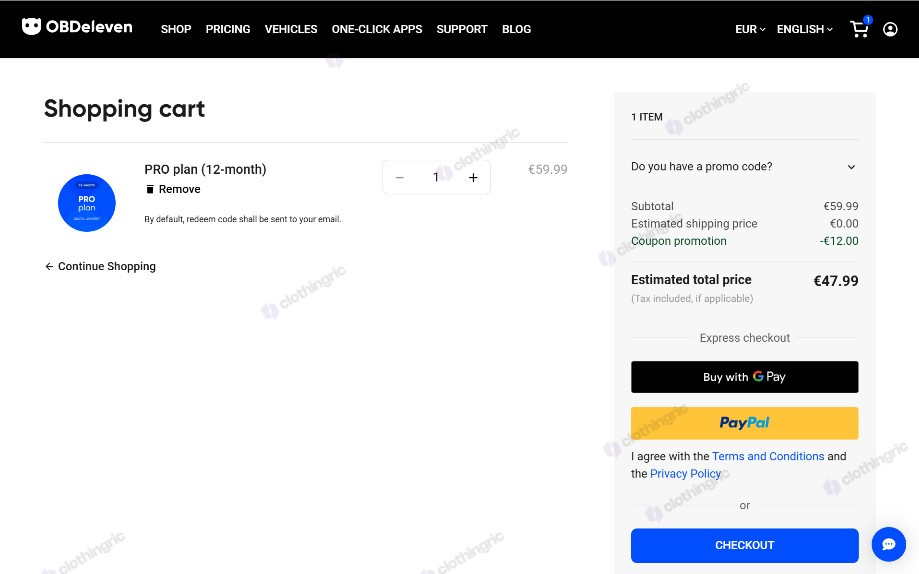This screenshot has height=574, width=919.
Task: Click the redeem code email note
Action: [x=243, y=219]
